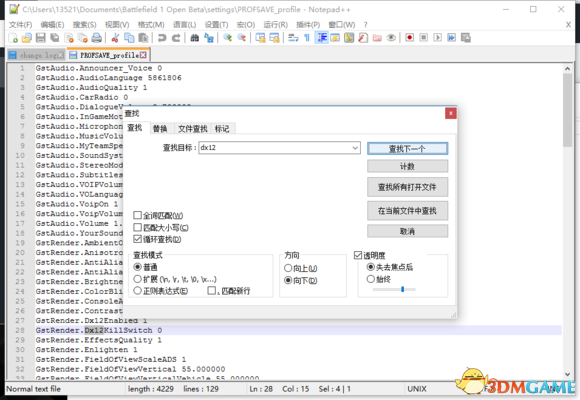
Task: Open the 视图(V) menu
Action: (117, 25)
